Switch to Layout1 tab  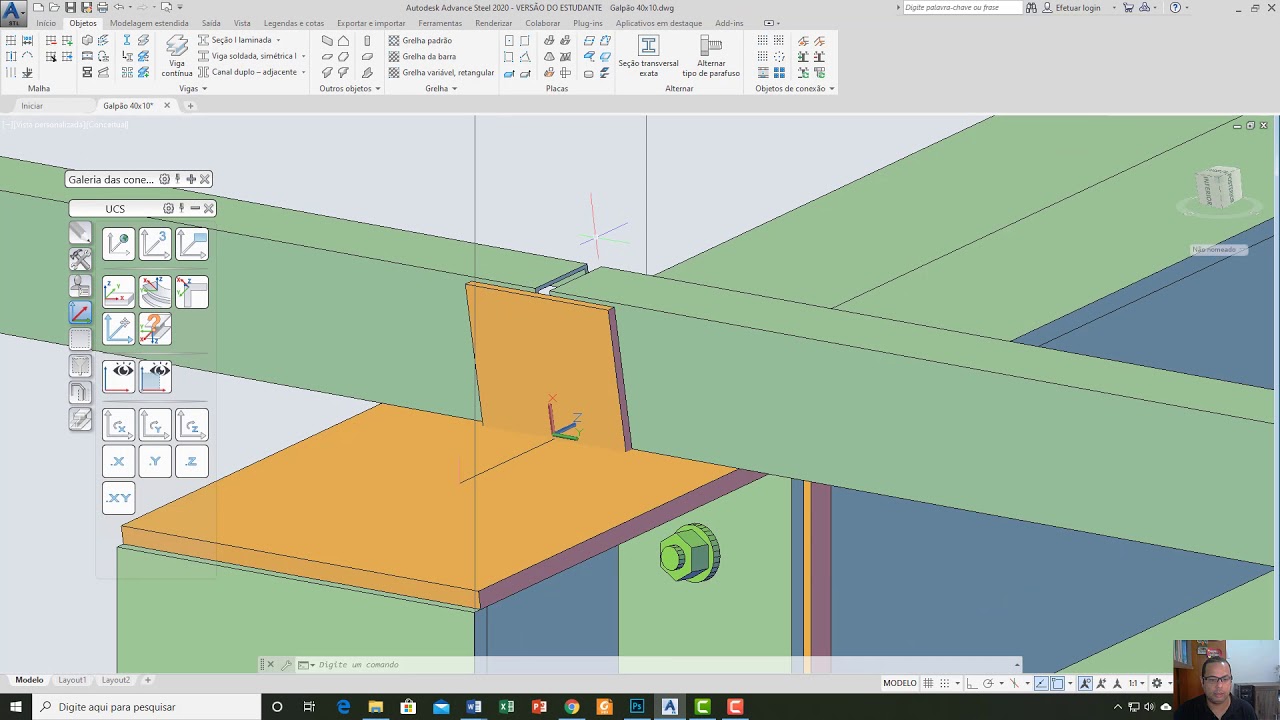click(x=72, y=680)
